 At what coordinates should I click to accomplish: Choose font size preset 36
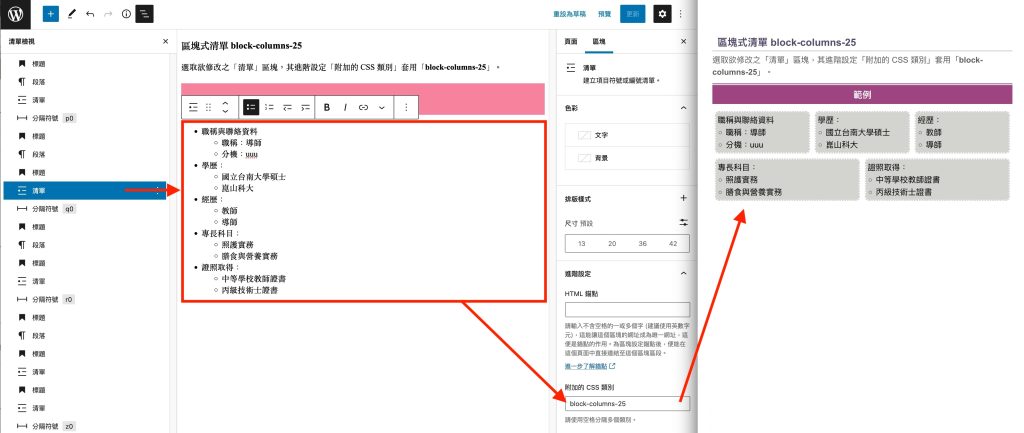[x=642, y=244]
